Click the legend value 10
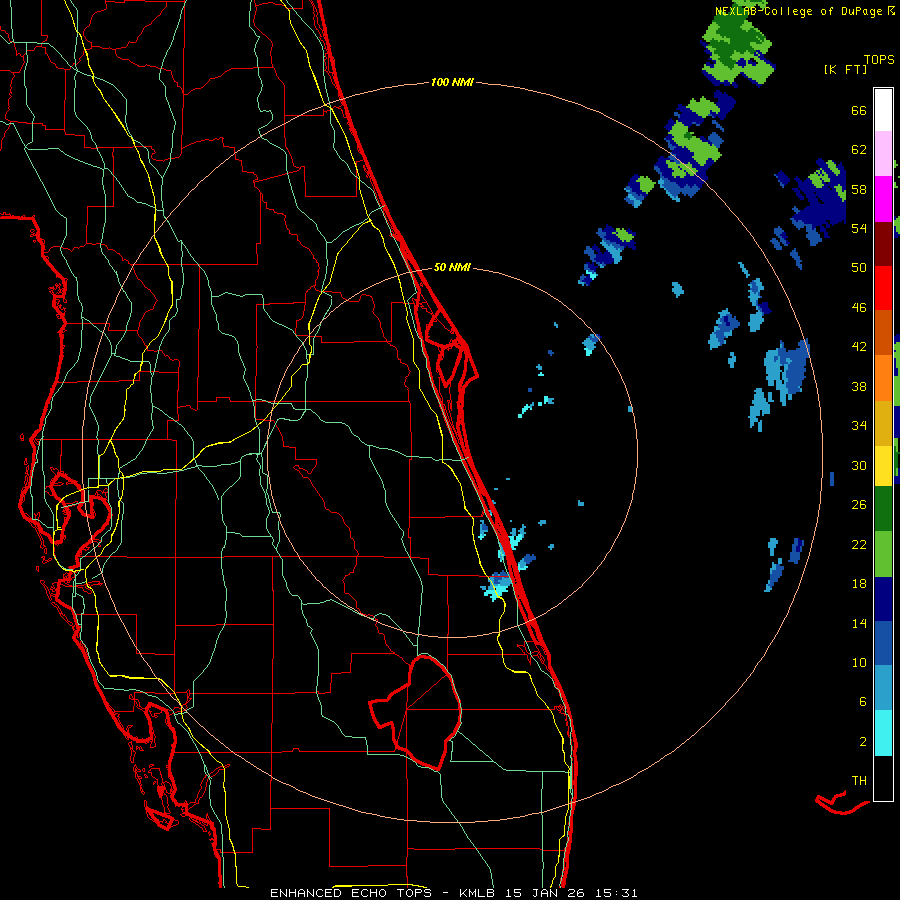Viewport: 900px width, 900px height. pyautogui.click(x=859, y=662)
